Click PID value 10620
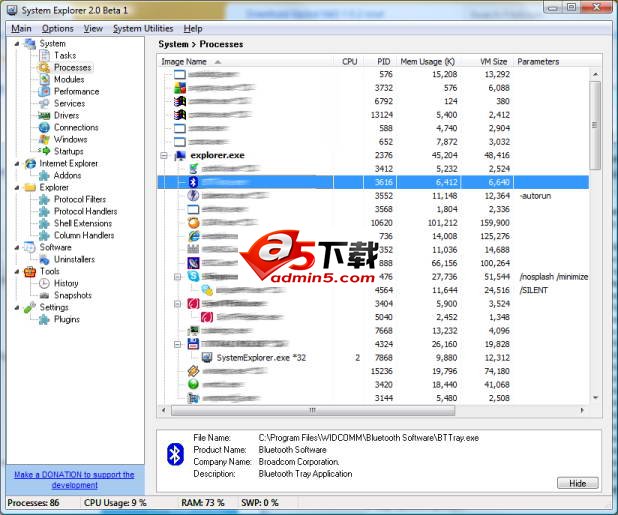This screenshot has height=515, width=618. coord(382,223)
